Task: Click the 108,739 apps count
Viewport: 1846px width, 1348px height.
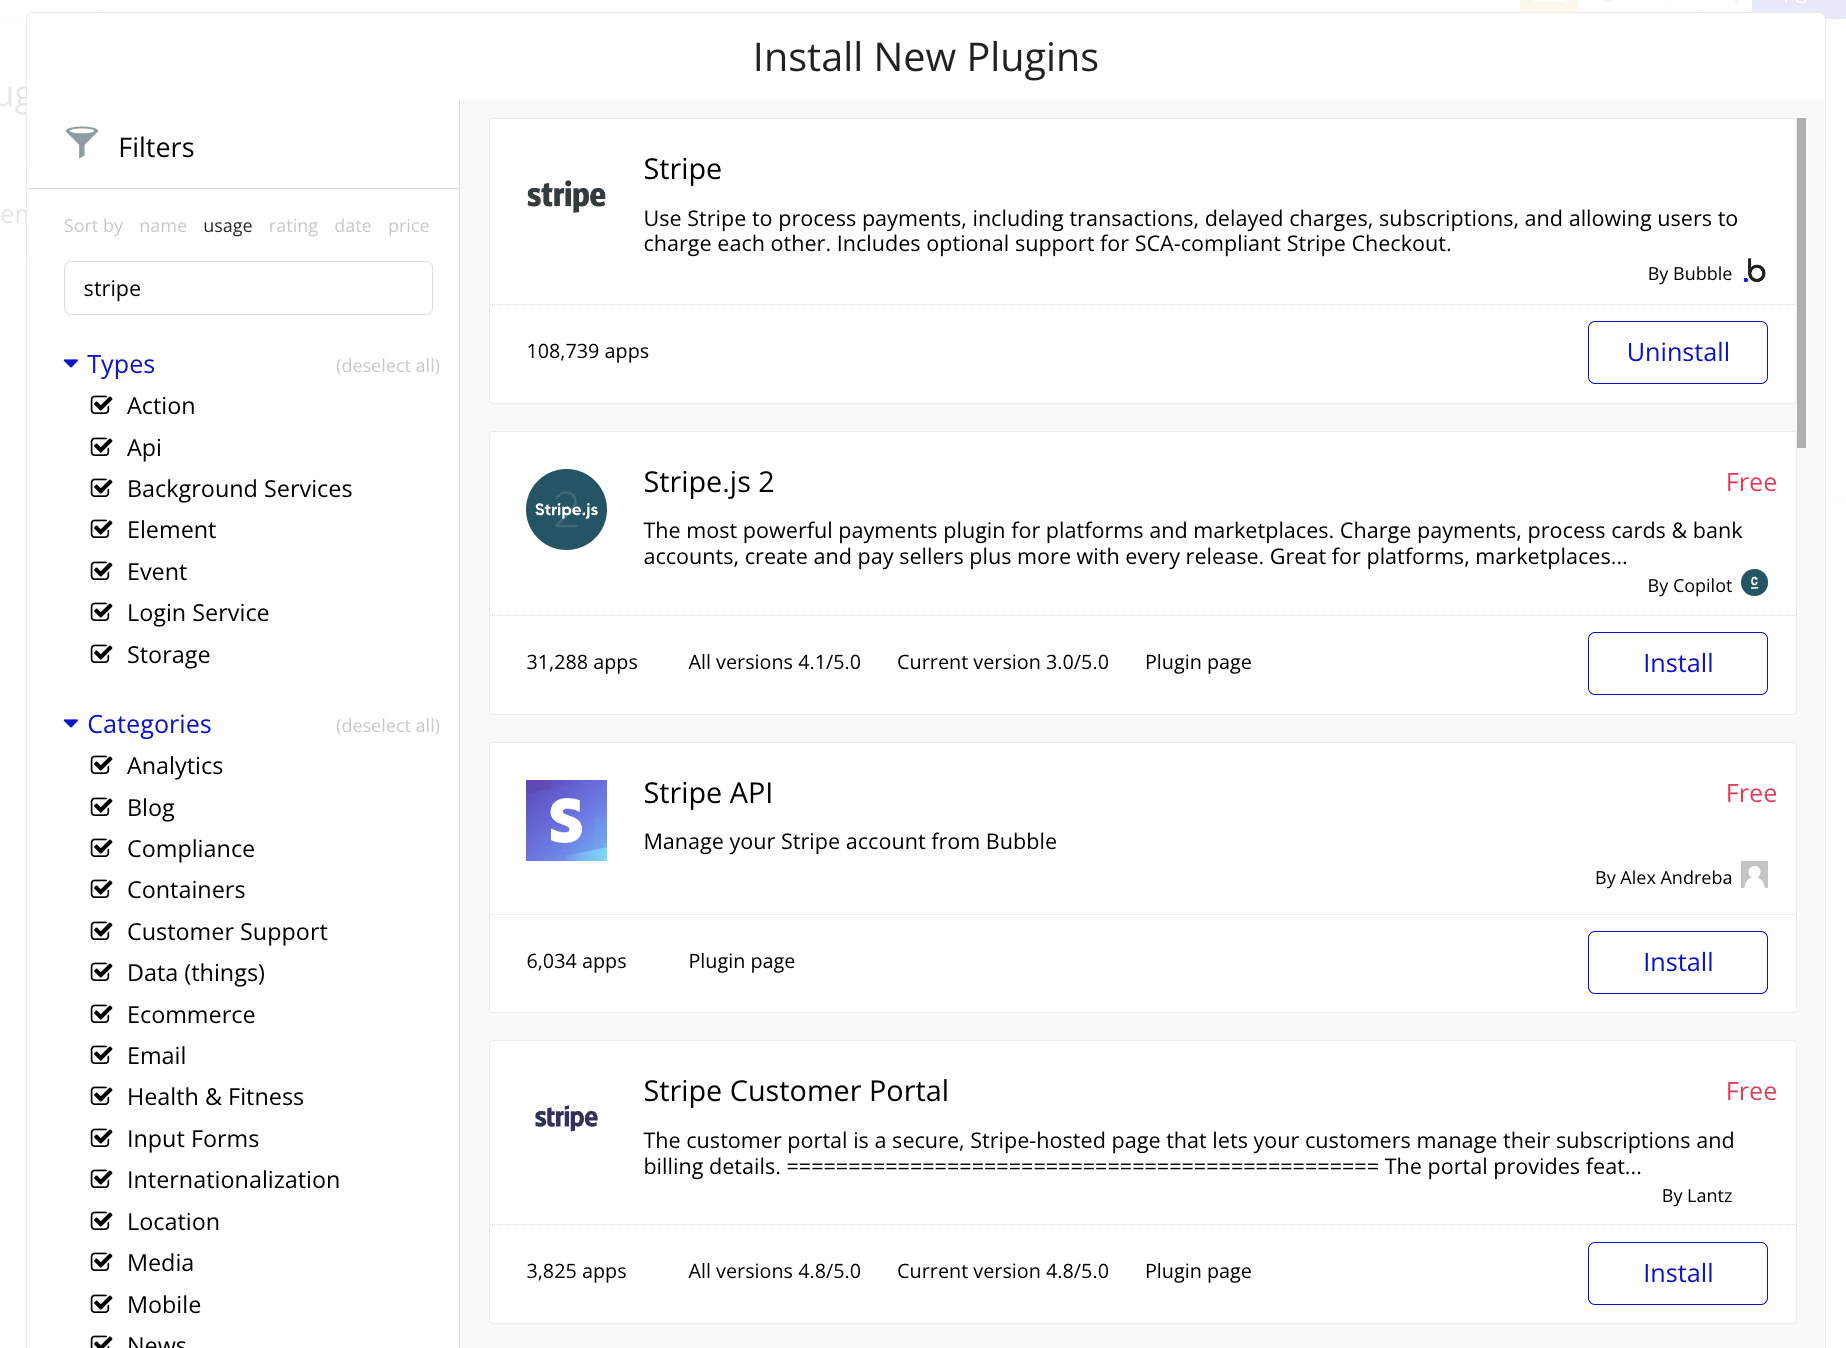Action: [587, 351]
